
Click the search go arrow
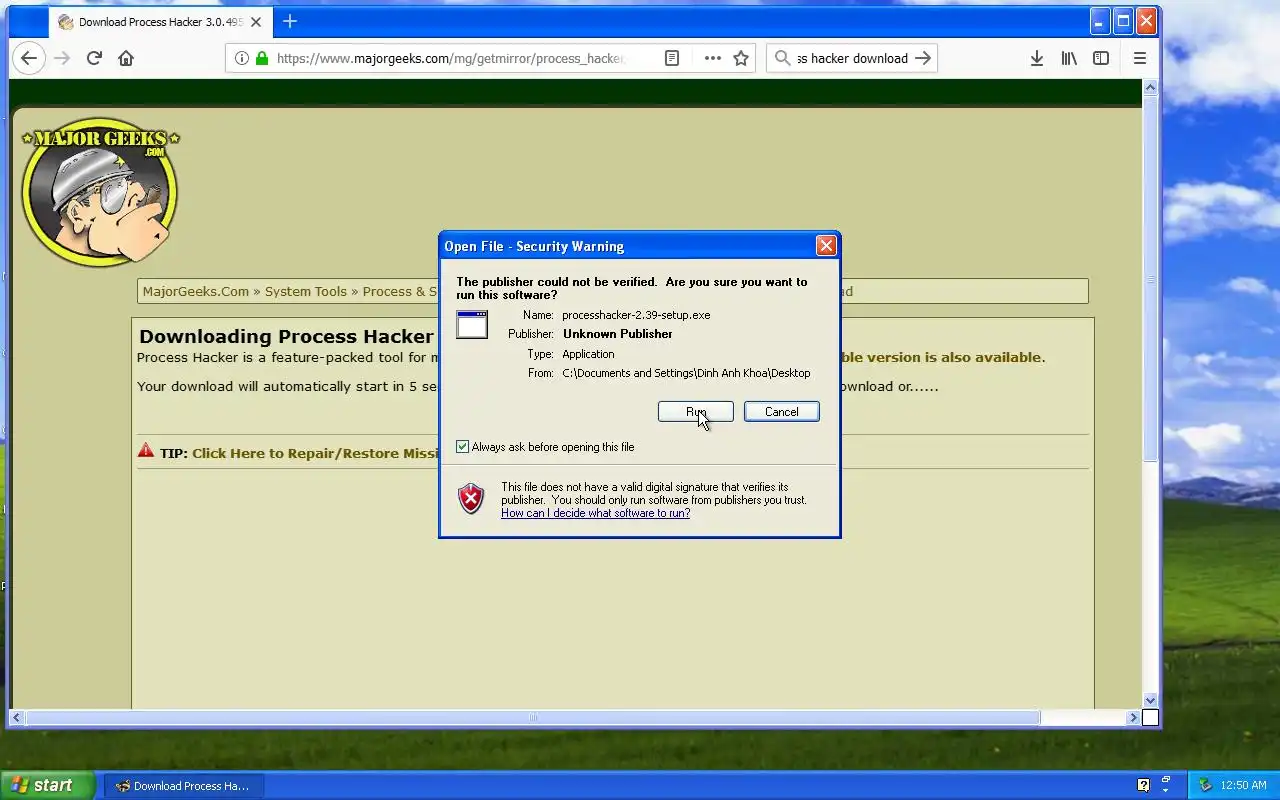click(923, 58)
